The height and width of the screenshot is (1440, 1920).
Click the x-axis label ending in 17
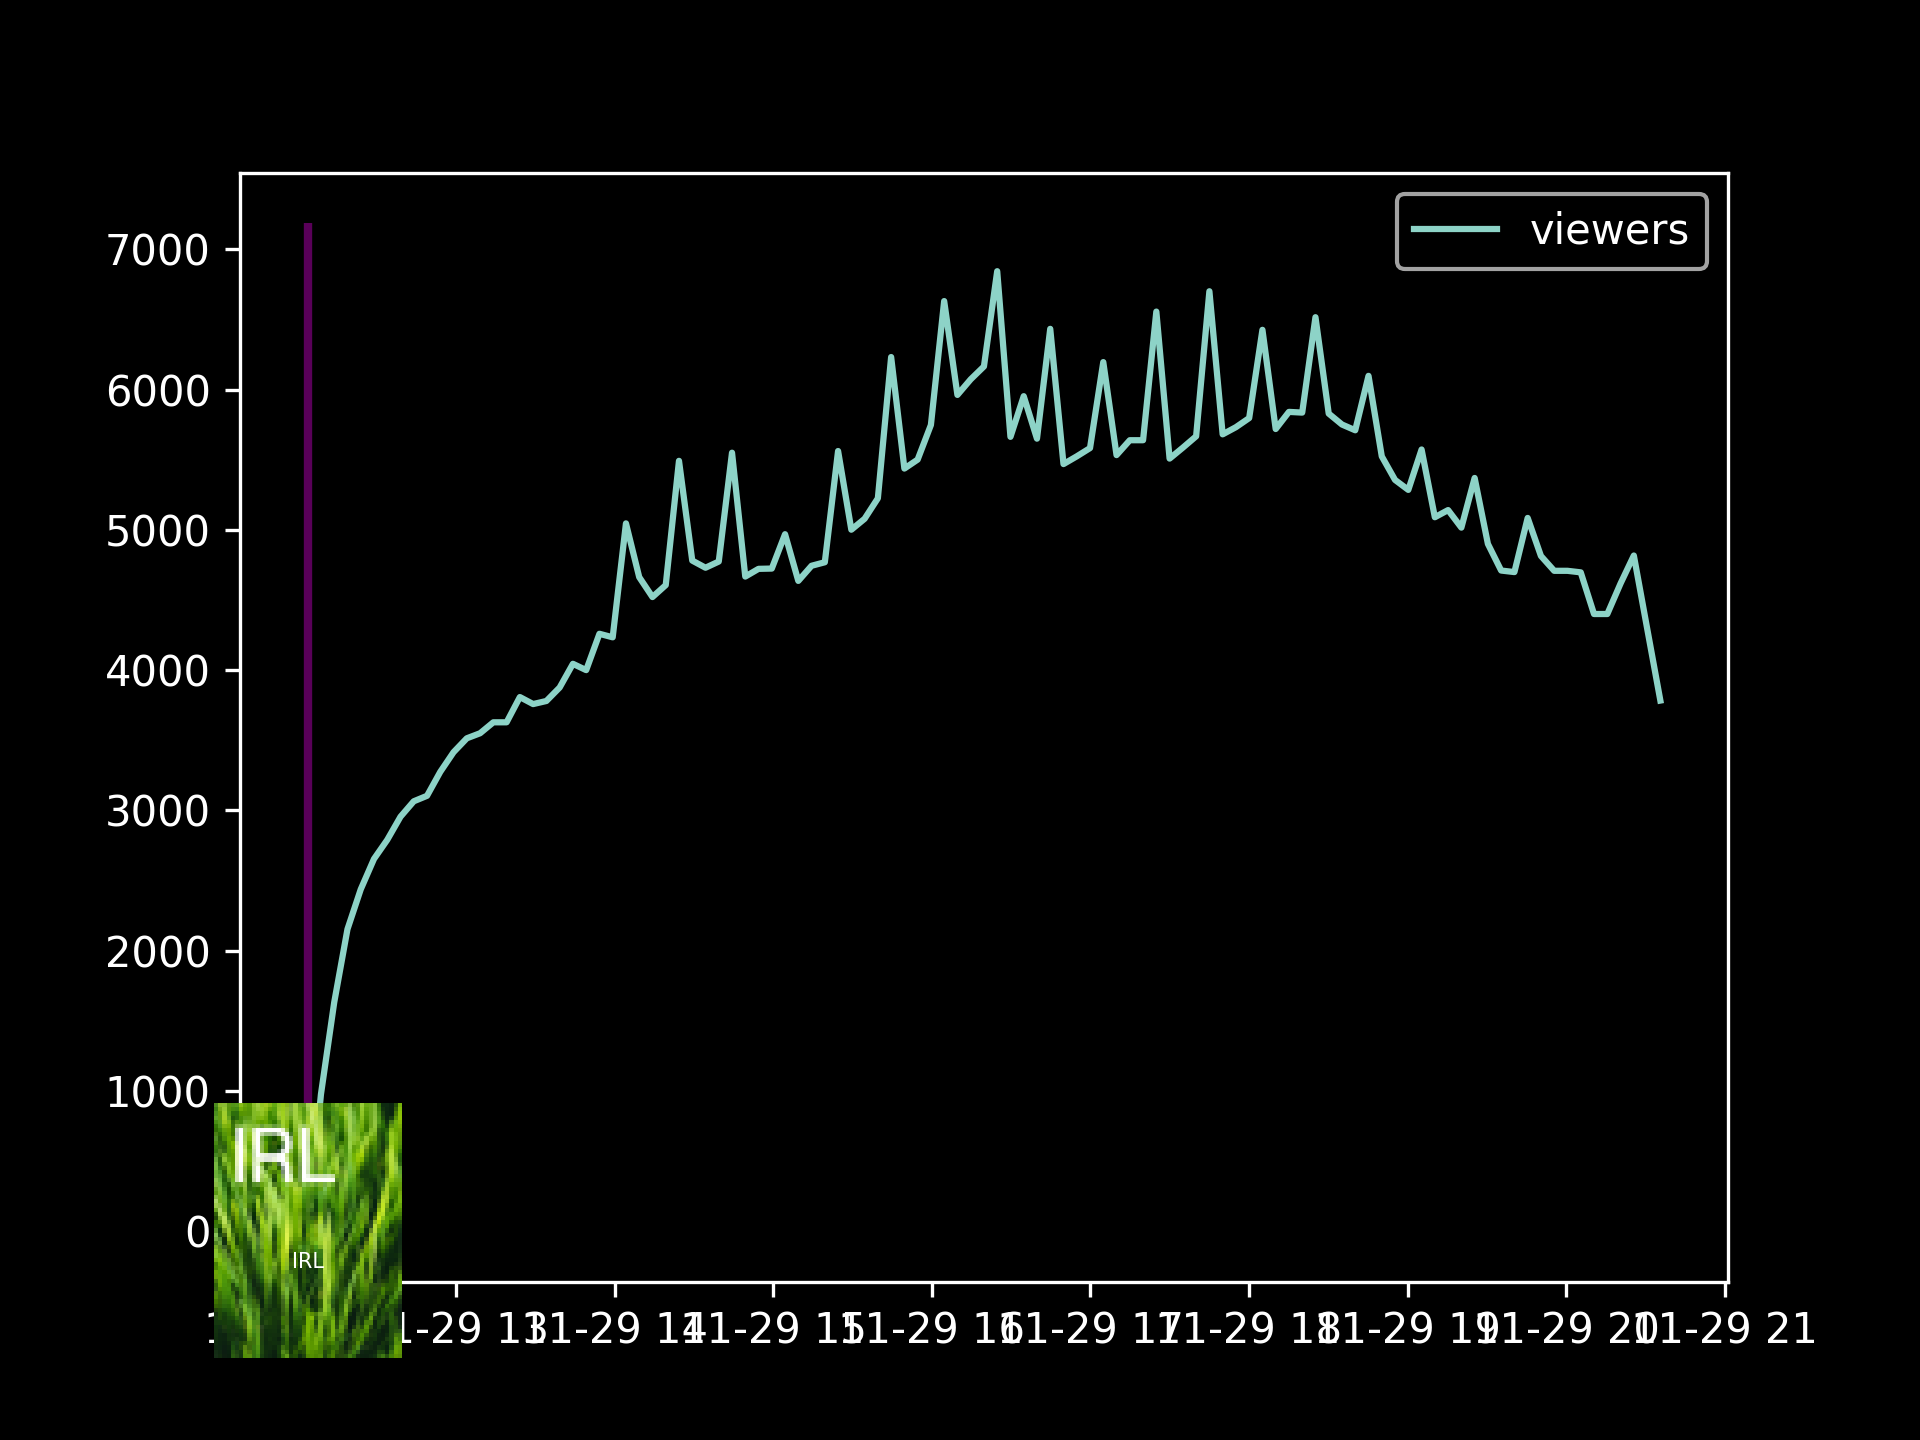click(1092, 1330)
